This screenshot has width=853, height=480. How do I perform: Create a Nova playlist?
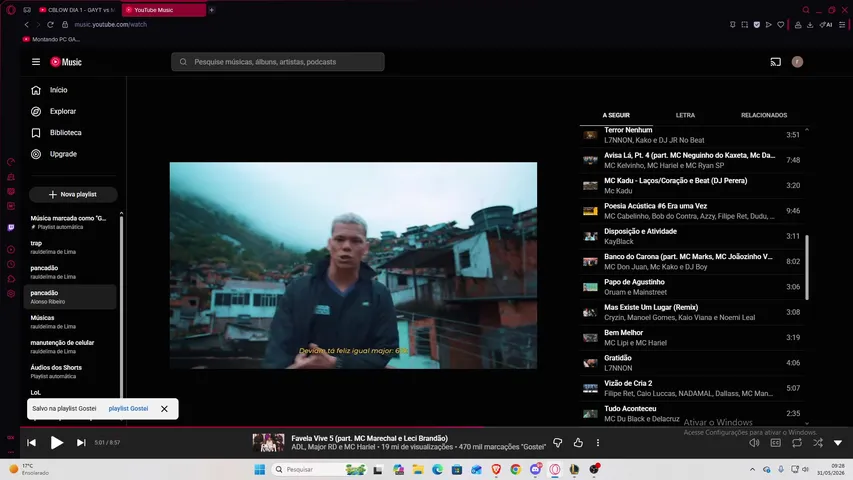[73, 194]
